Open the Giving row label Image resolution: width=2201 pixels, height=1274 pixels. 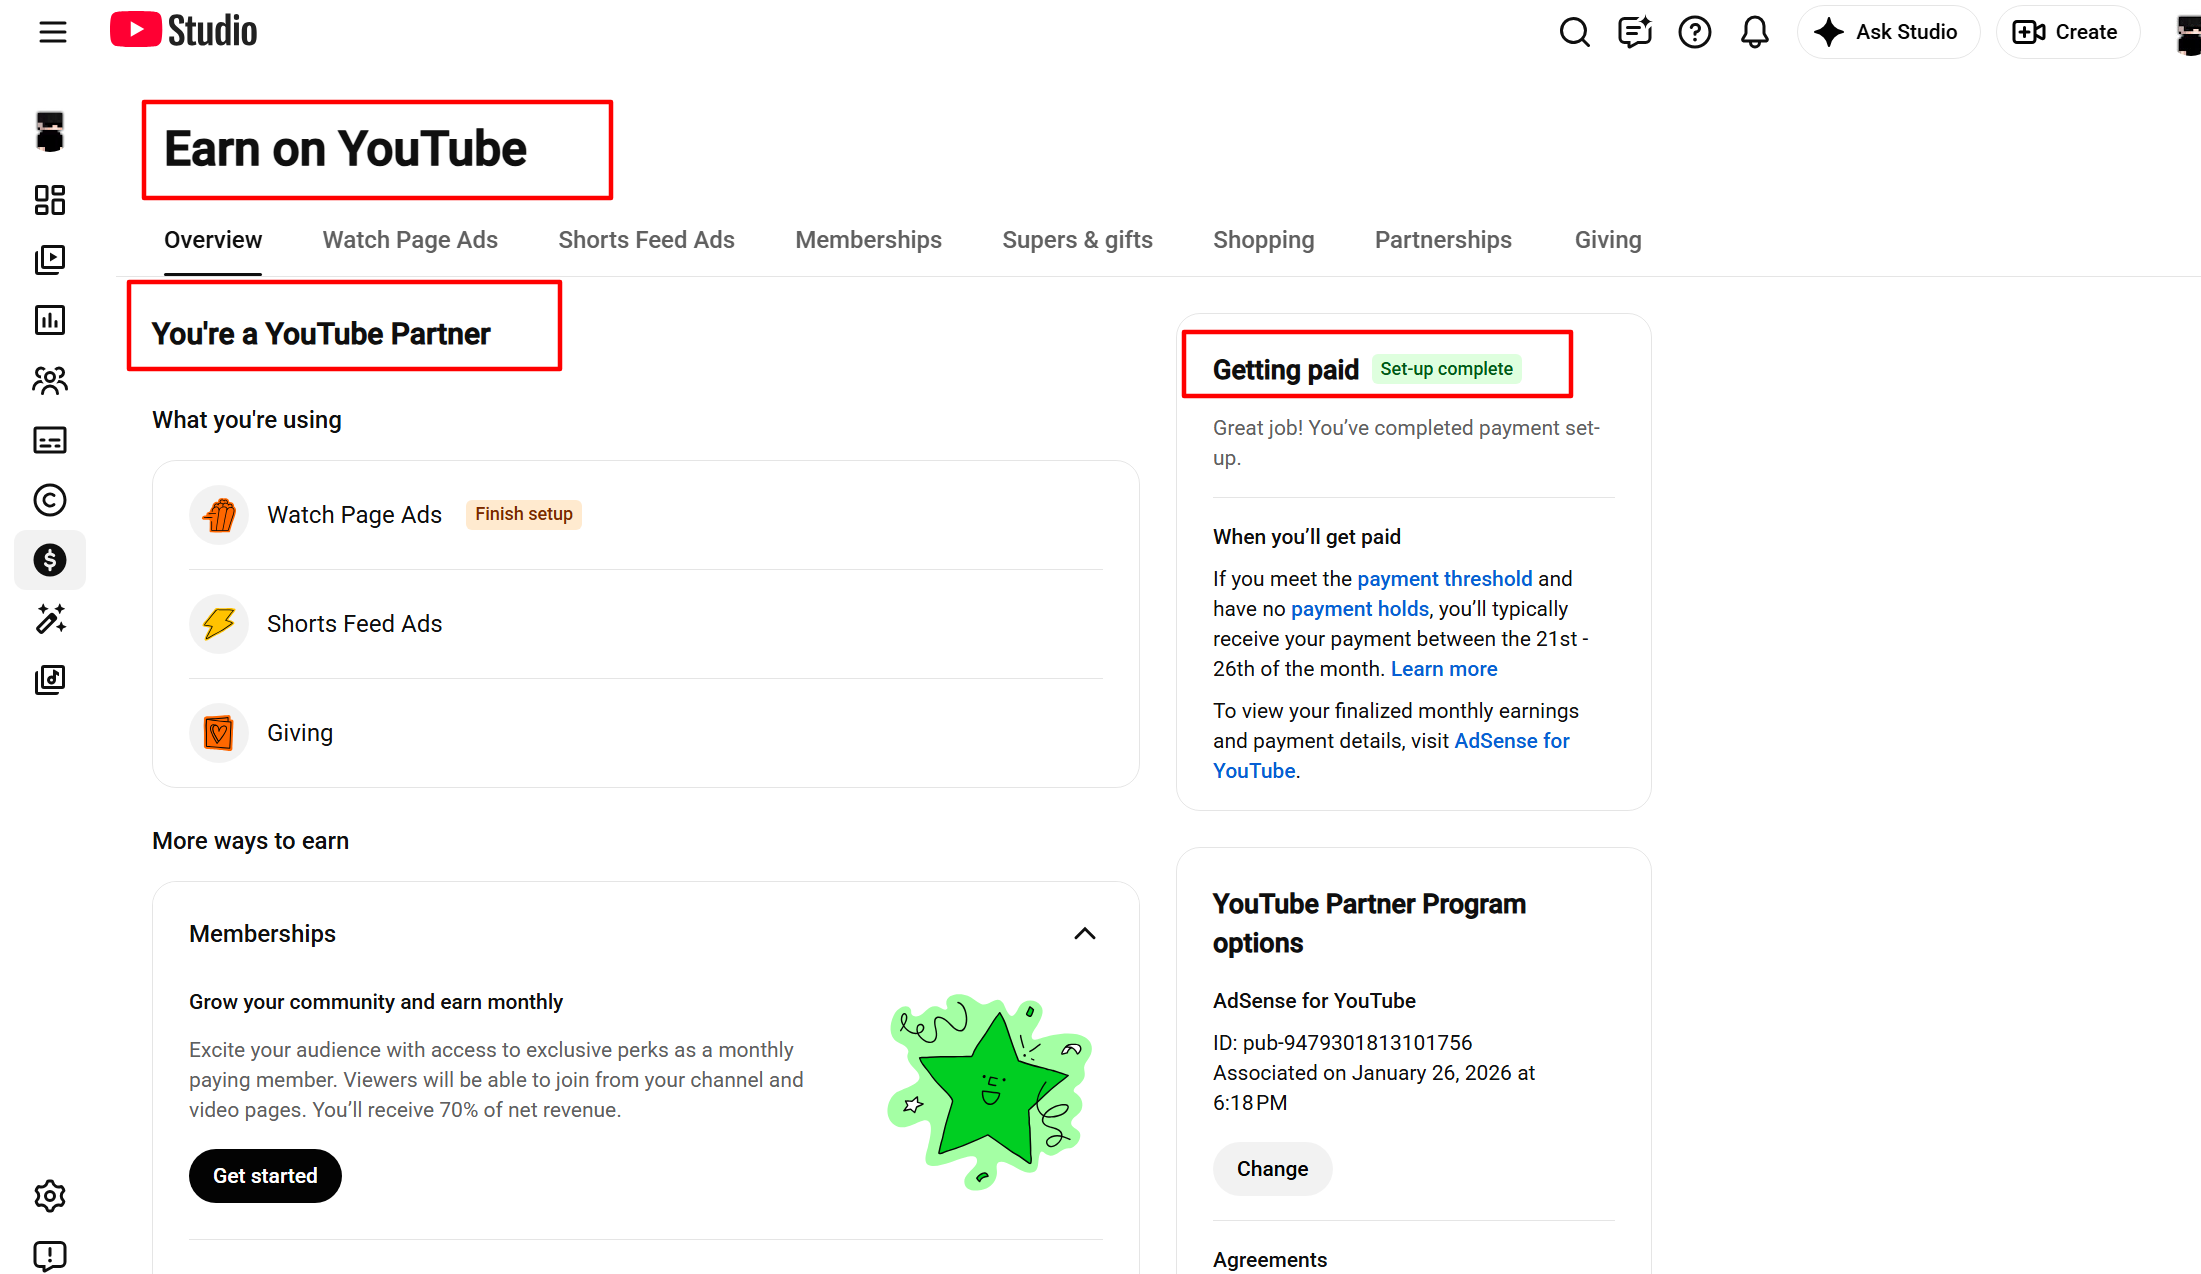tap(300, 733)
